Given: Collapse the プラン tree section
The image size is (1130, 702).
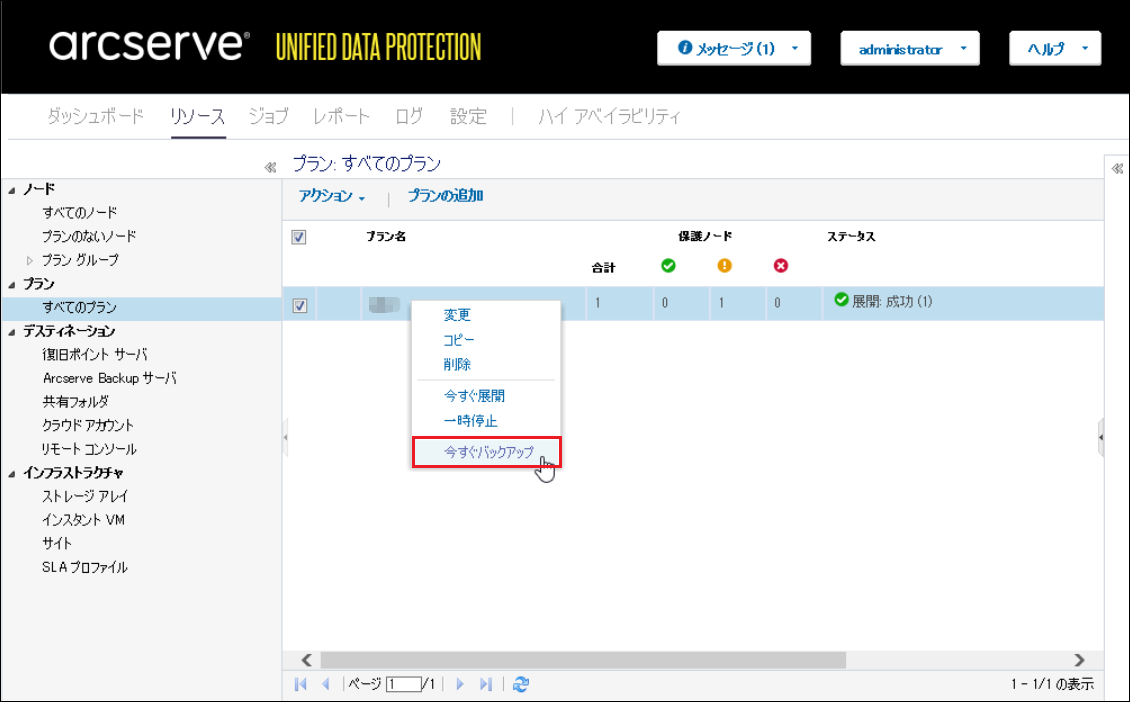Looking at the screenshot, I should click(12, 285).
